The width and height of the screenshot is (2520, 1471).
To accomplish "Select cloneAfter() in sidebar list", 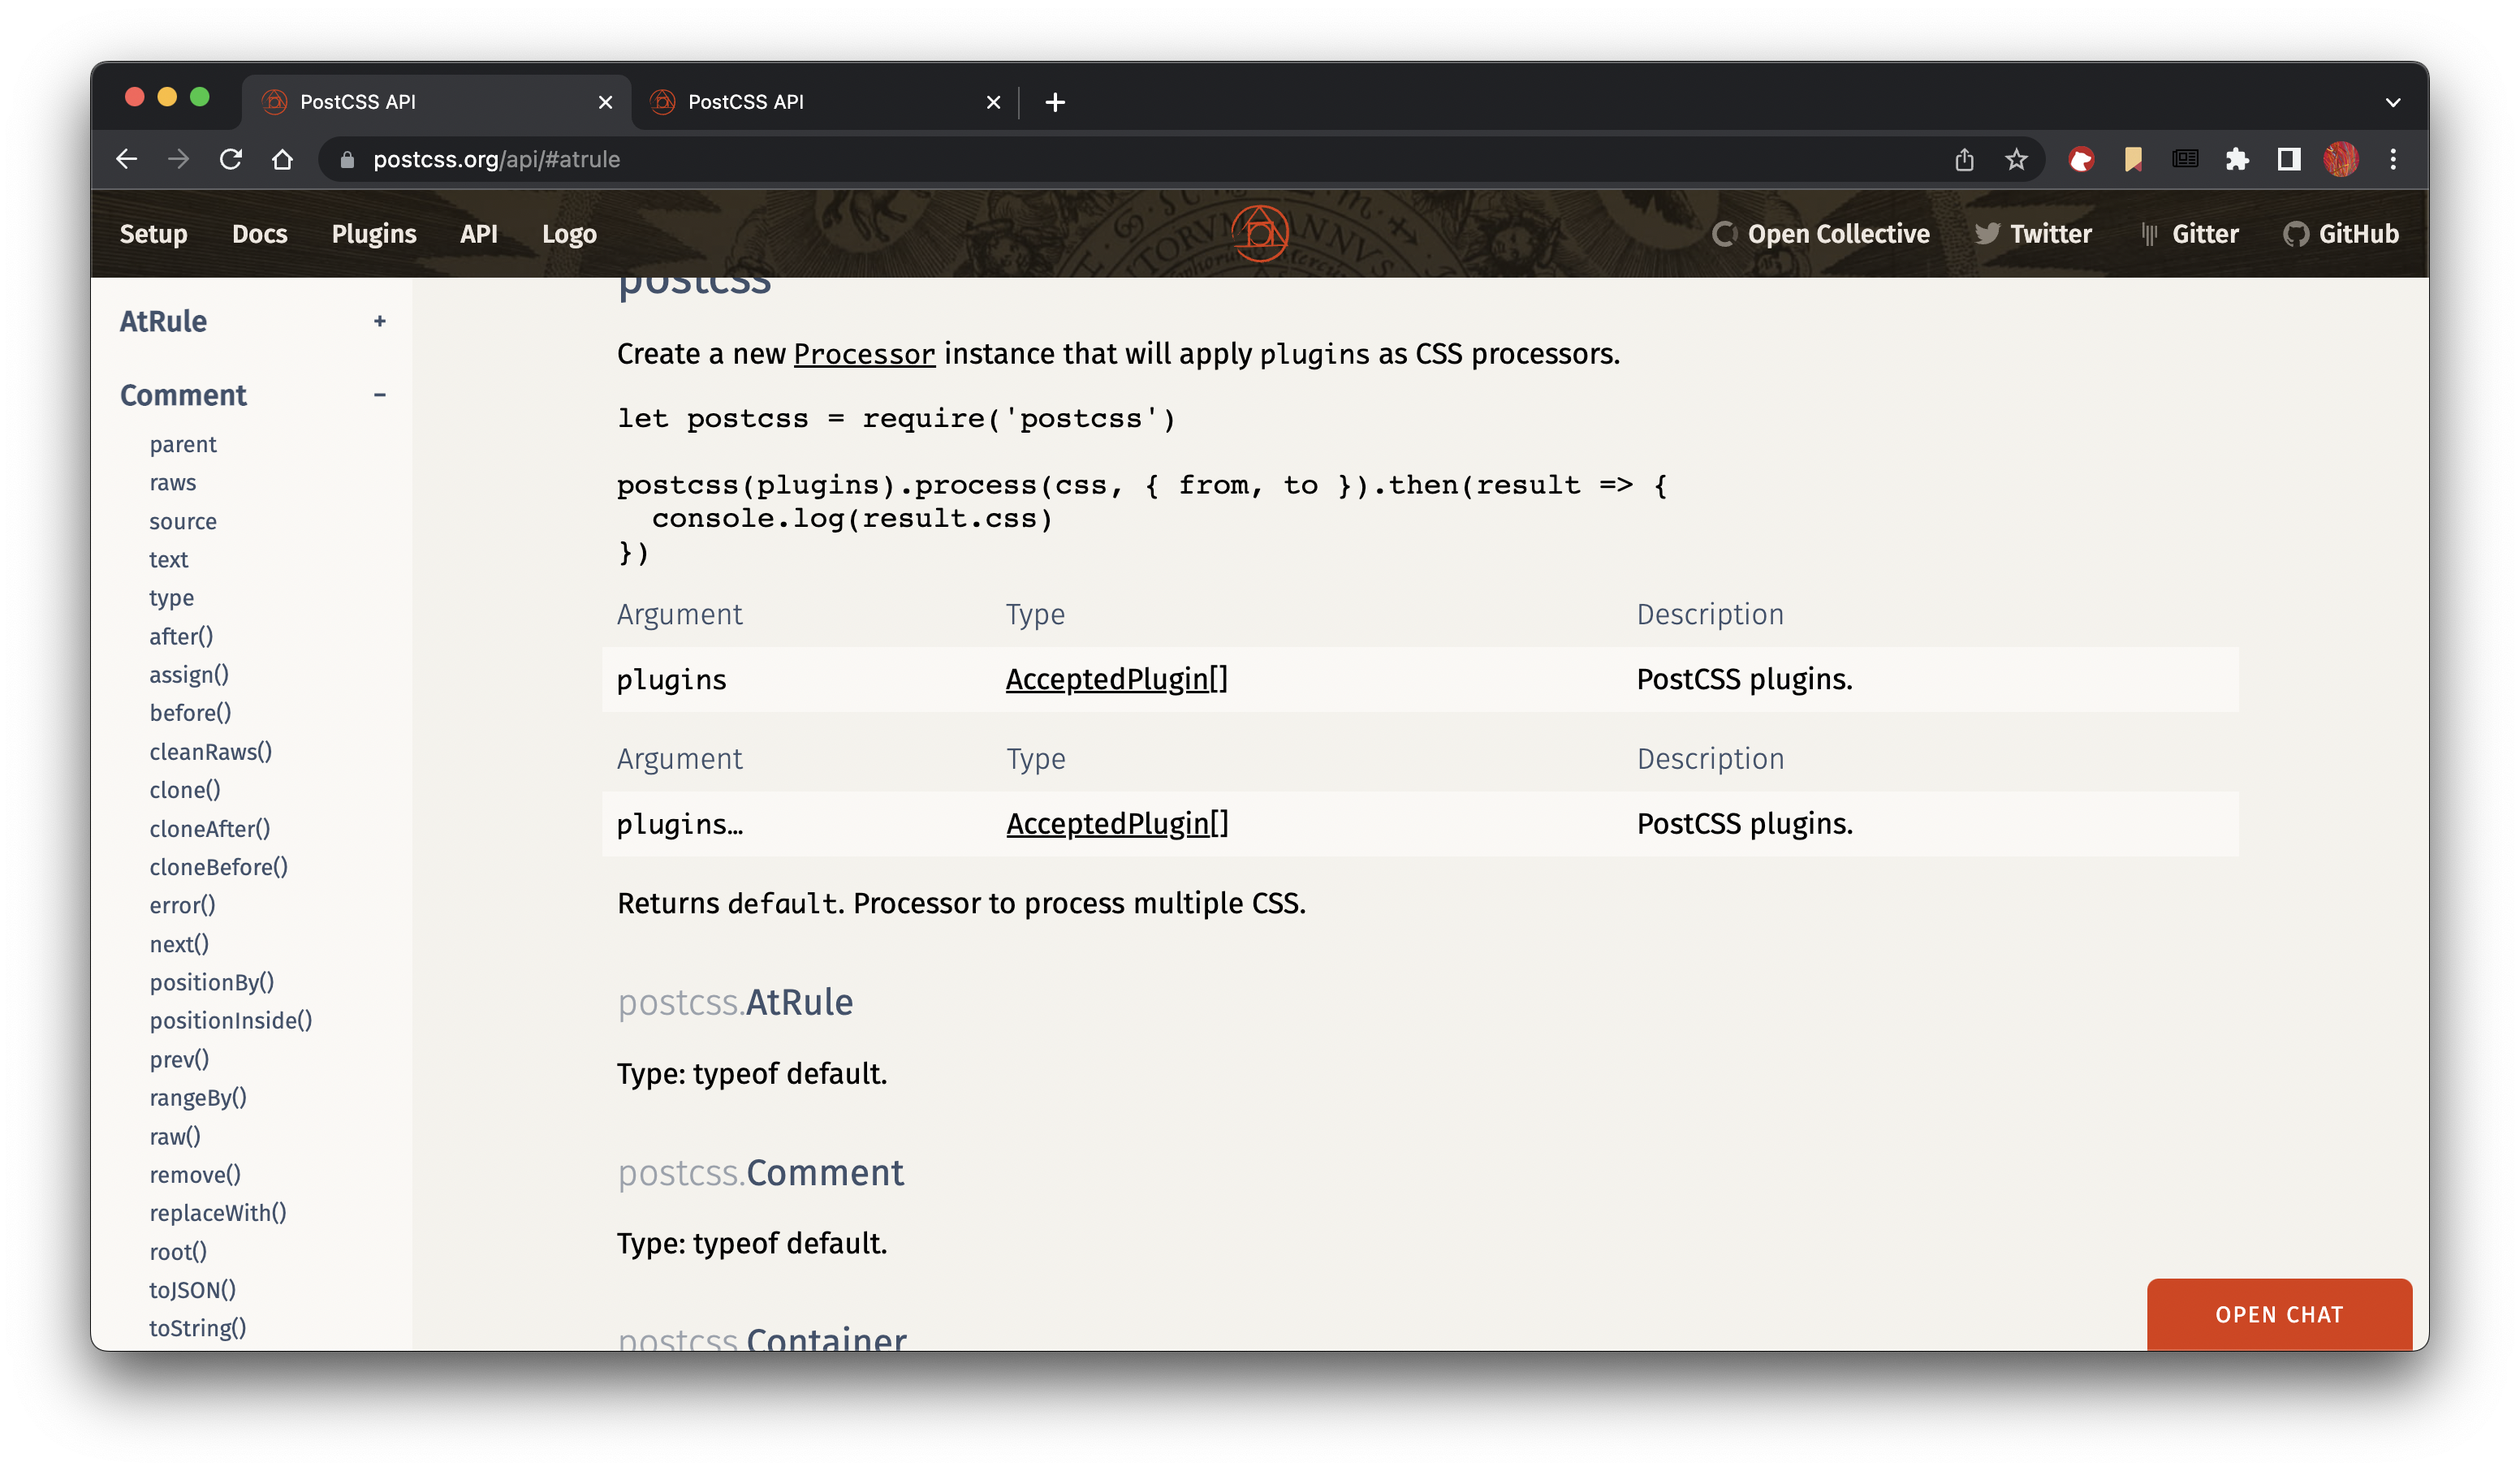I will pos(210,829).
